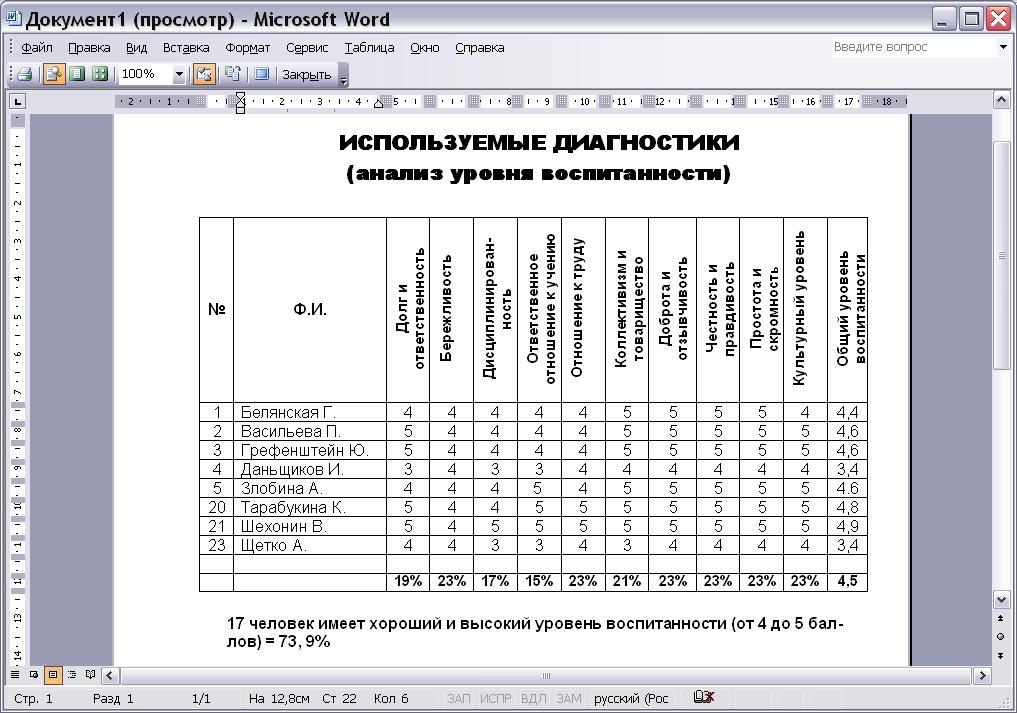Screen dimensions: 1017x713
Task: Open the Файл menu
Action: coord(36,47)
